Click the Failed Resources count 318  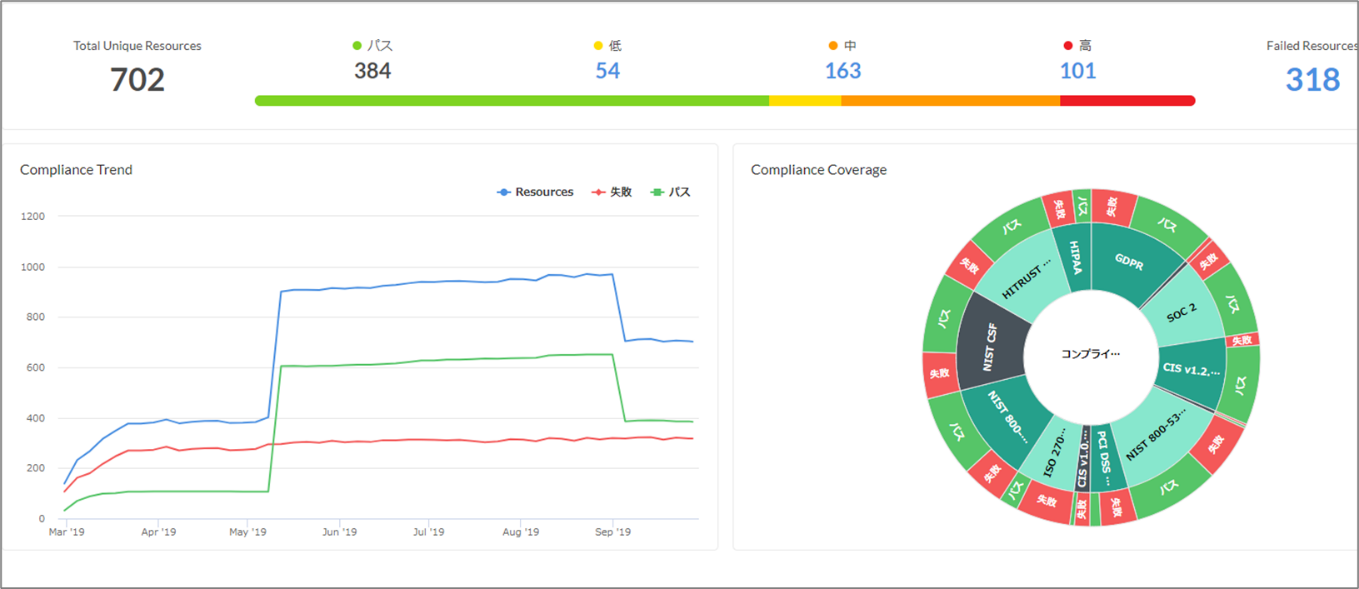(x=1312, y=80)
